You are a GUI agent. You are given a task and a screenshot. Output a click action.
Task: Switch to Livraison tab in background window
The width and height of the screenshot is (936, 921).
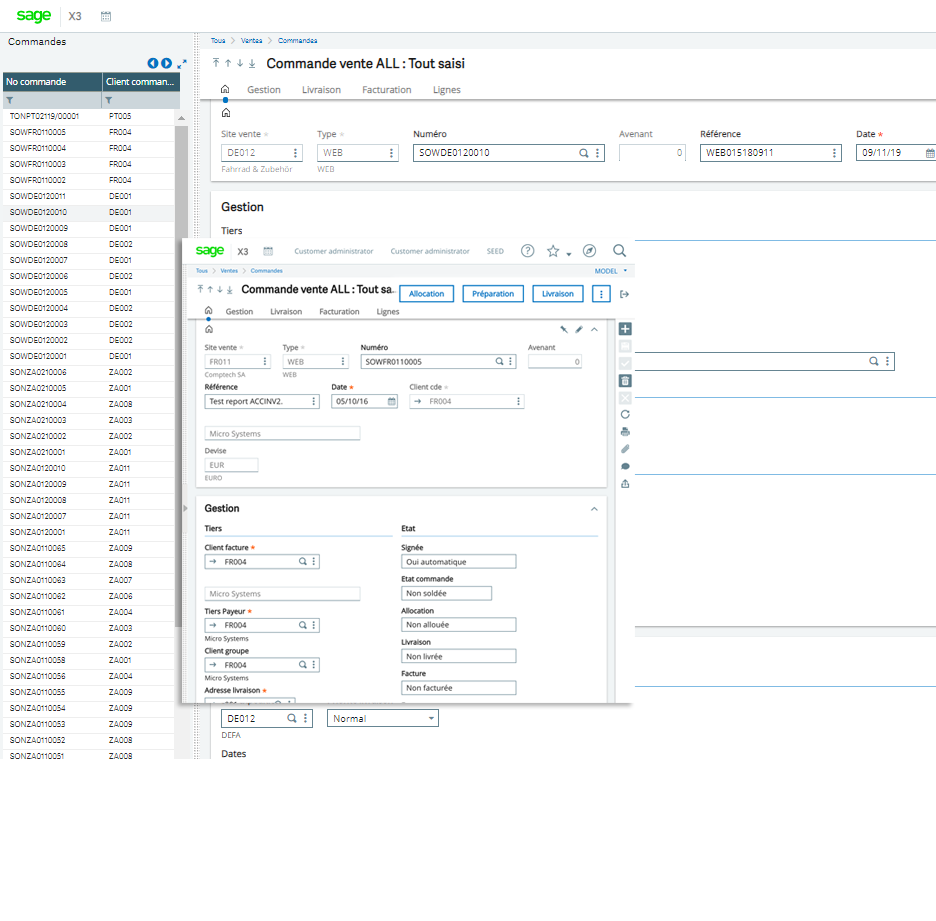click(321, 90)
